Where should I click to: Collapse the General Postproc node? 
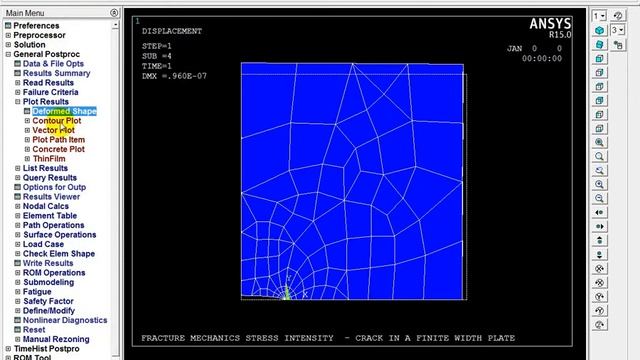(8, 54)
